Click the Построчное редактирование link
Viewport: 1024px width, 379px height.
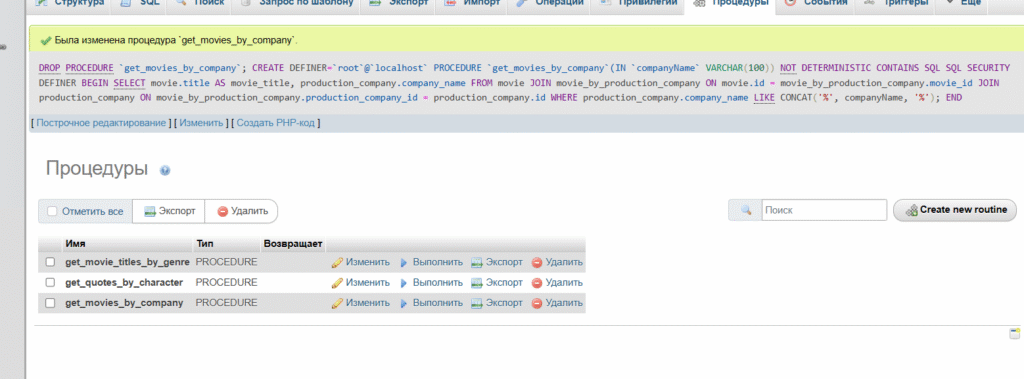click(101, 123)
